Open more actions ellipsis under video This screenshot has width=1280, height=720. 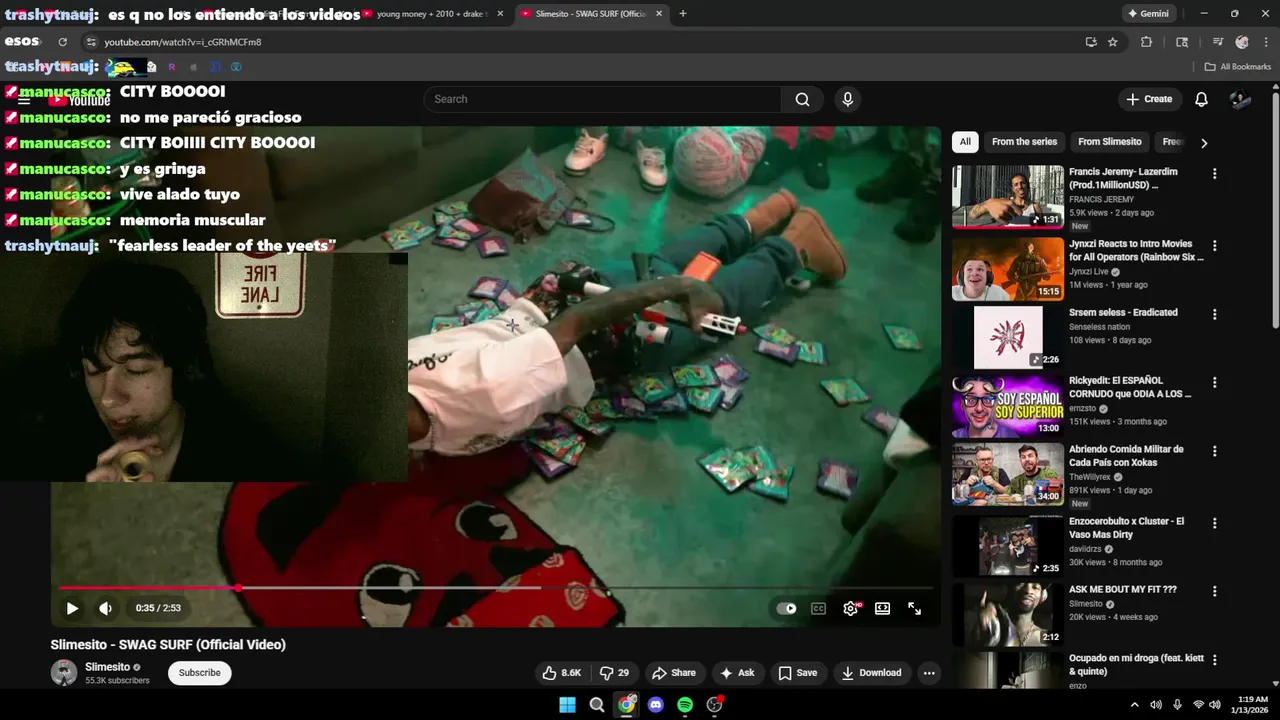(929, 673)
